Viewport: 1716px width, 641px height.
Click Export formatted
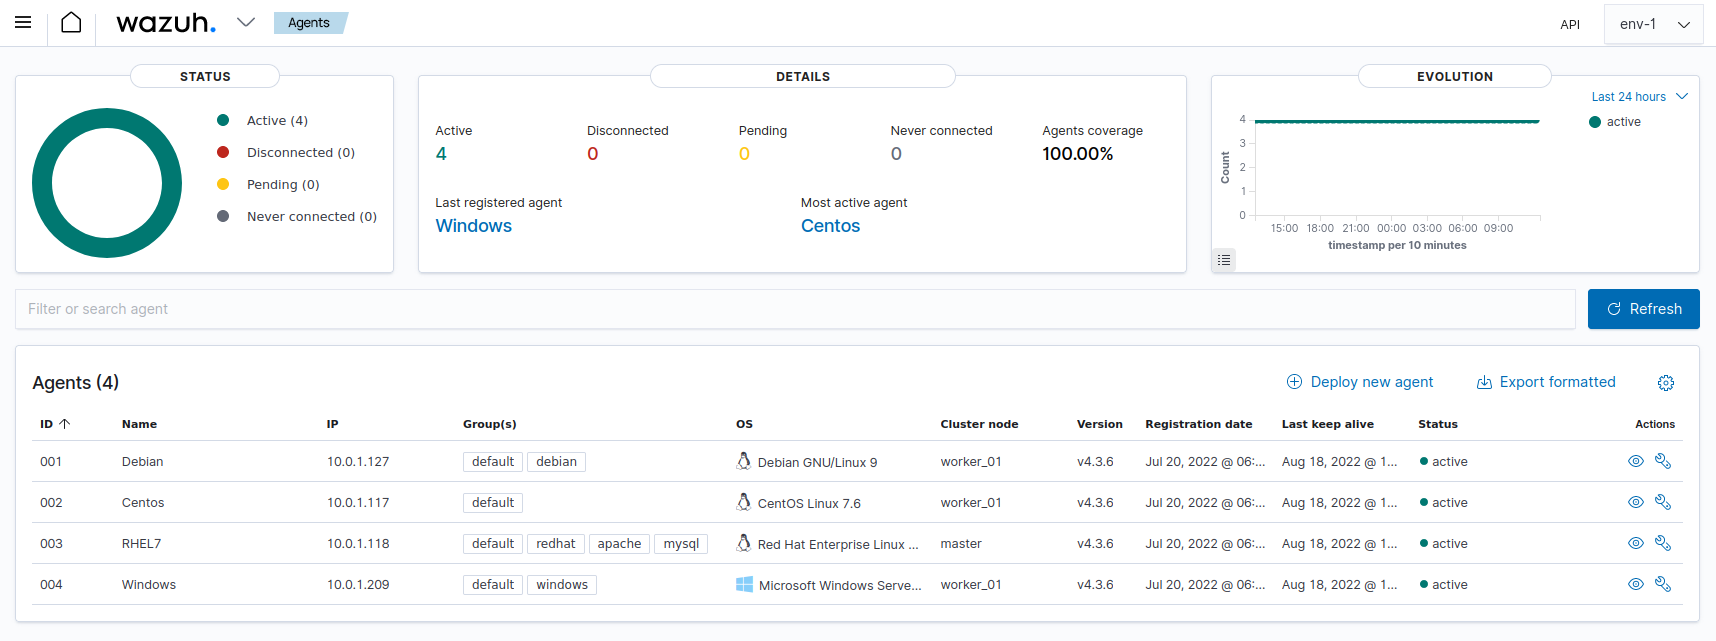coord(1546,382)
